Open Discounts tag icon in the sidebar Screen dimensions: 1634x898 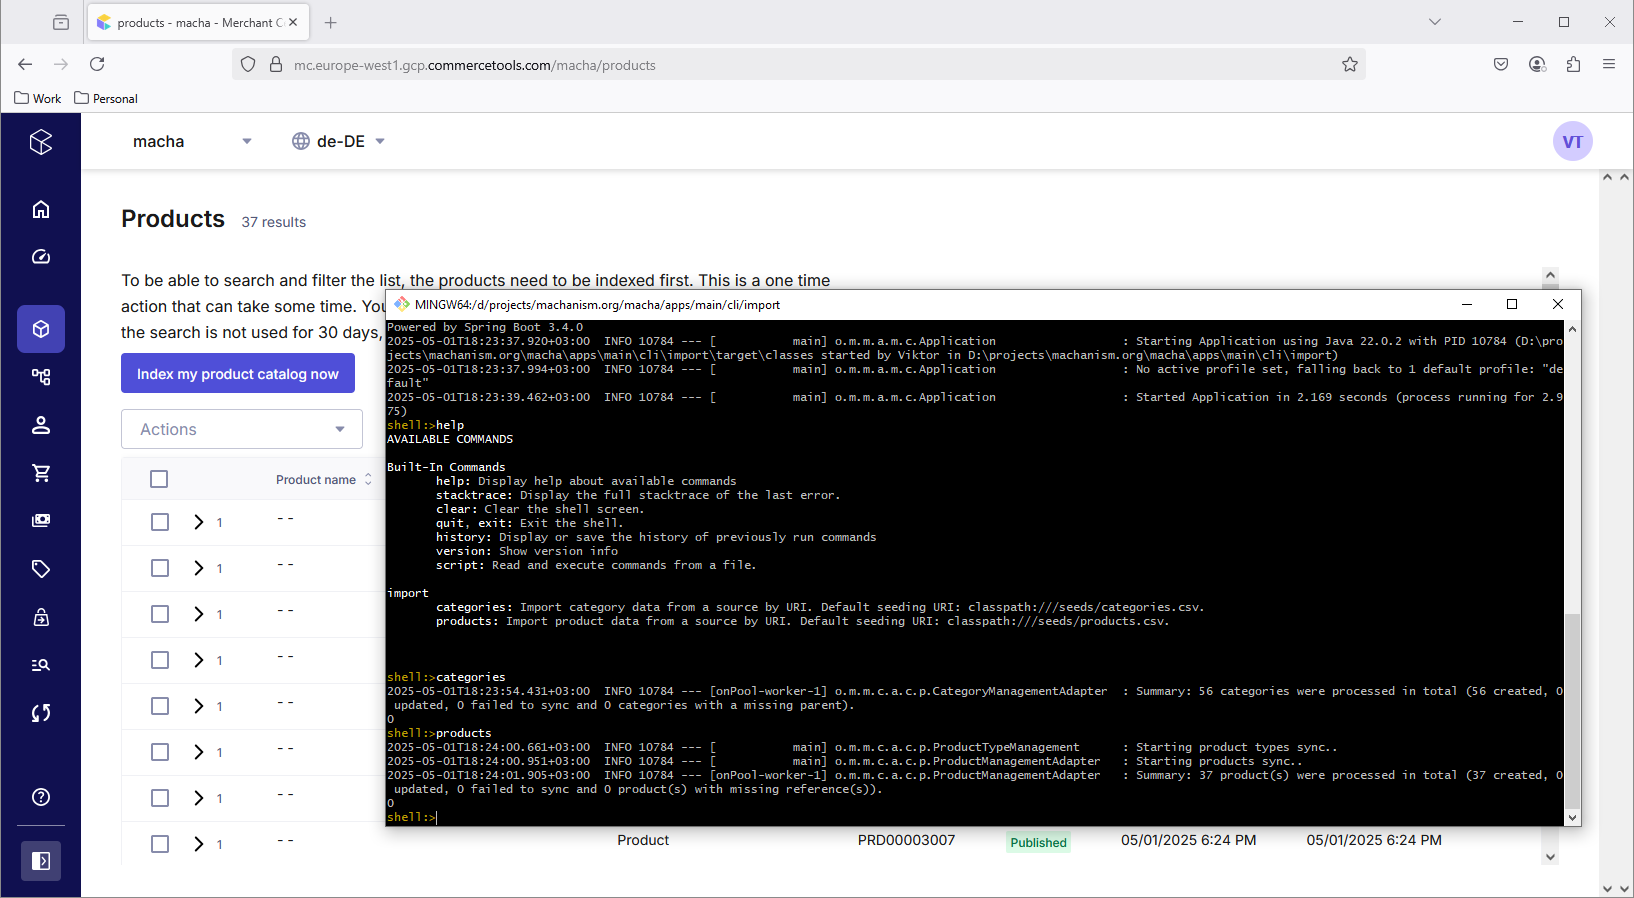click(x=41, y=569)
